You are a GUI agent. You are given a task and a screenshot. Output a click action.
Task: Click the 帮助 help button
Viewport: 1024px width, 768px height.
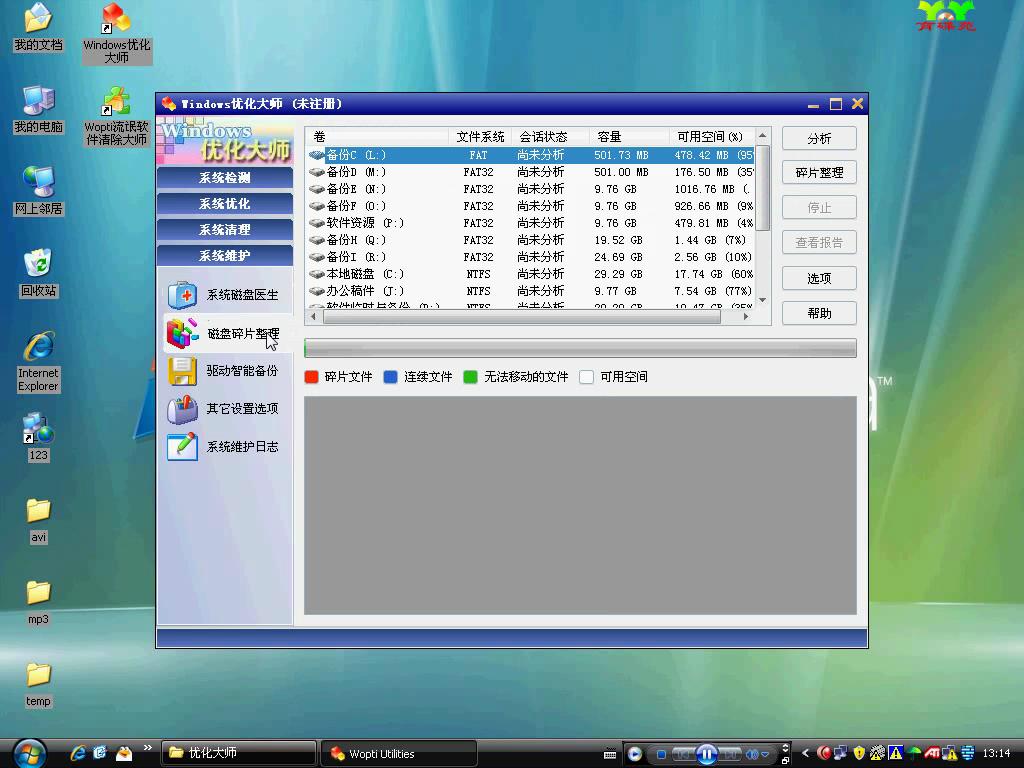click(819, 313)
